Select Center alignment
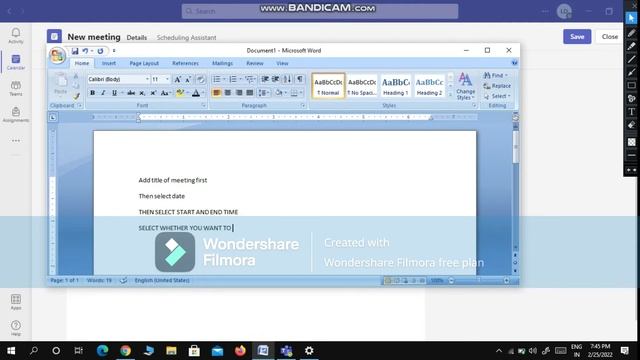 pyautogui.click(x=228, y=93)
